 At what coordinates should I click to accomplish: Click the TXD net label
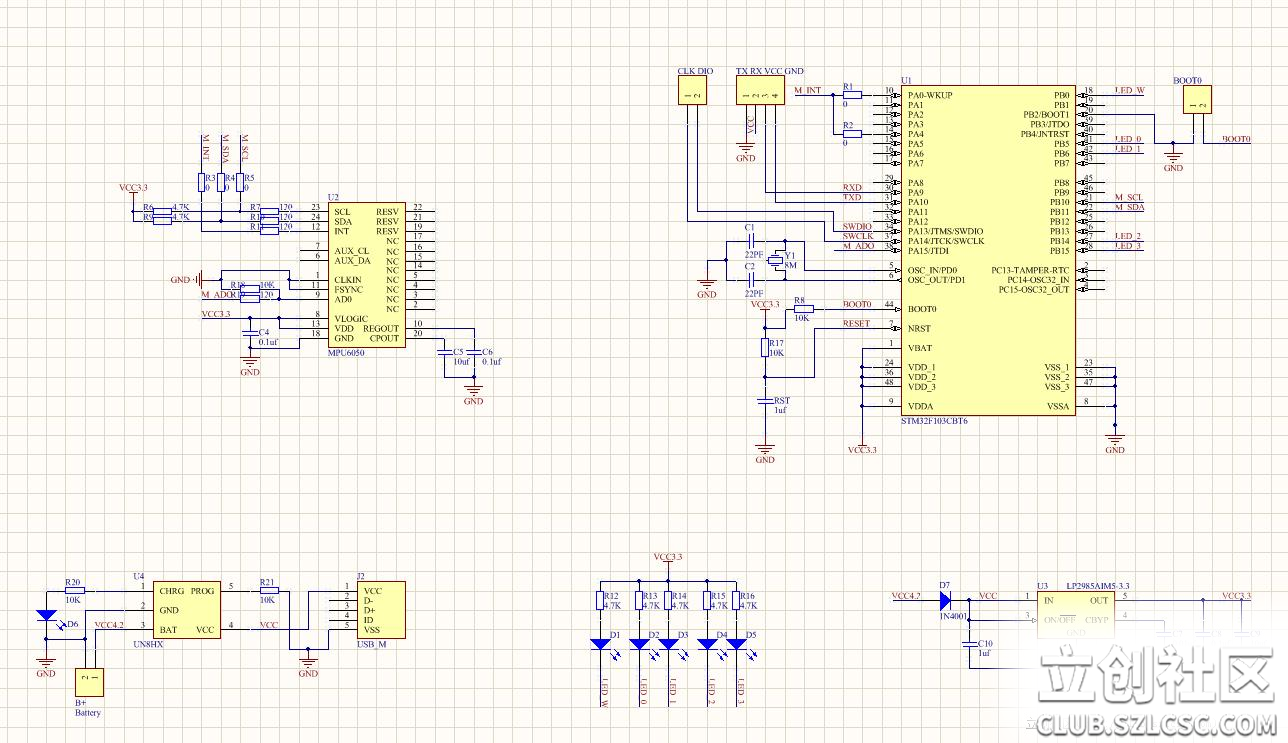[x=852, y=197]
